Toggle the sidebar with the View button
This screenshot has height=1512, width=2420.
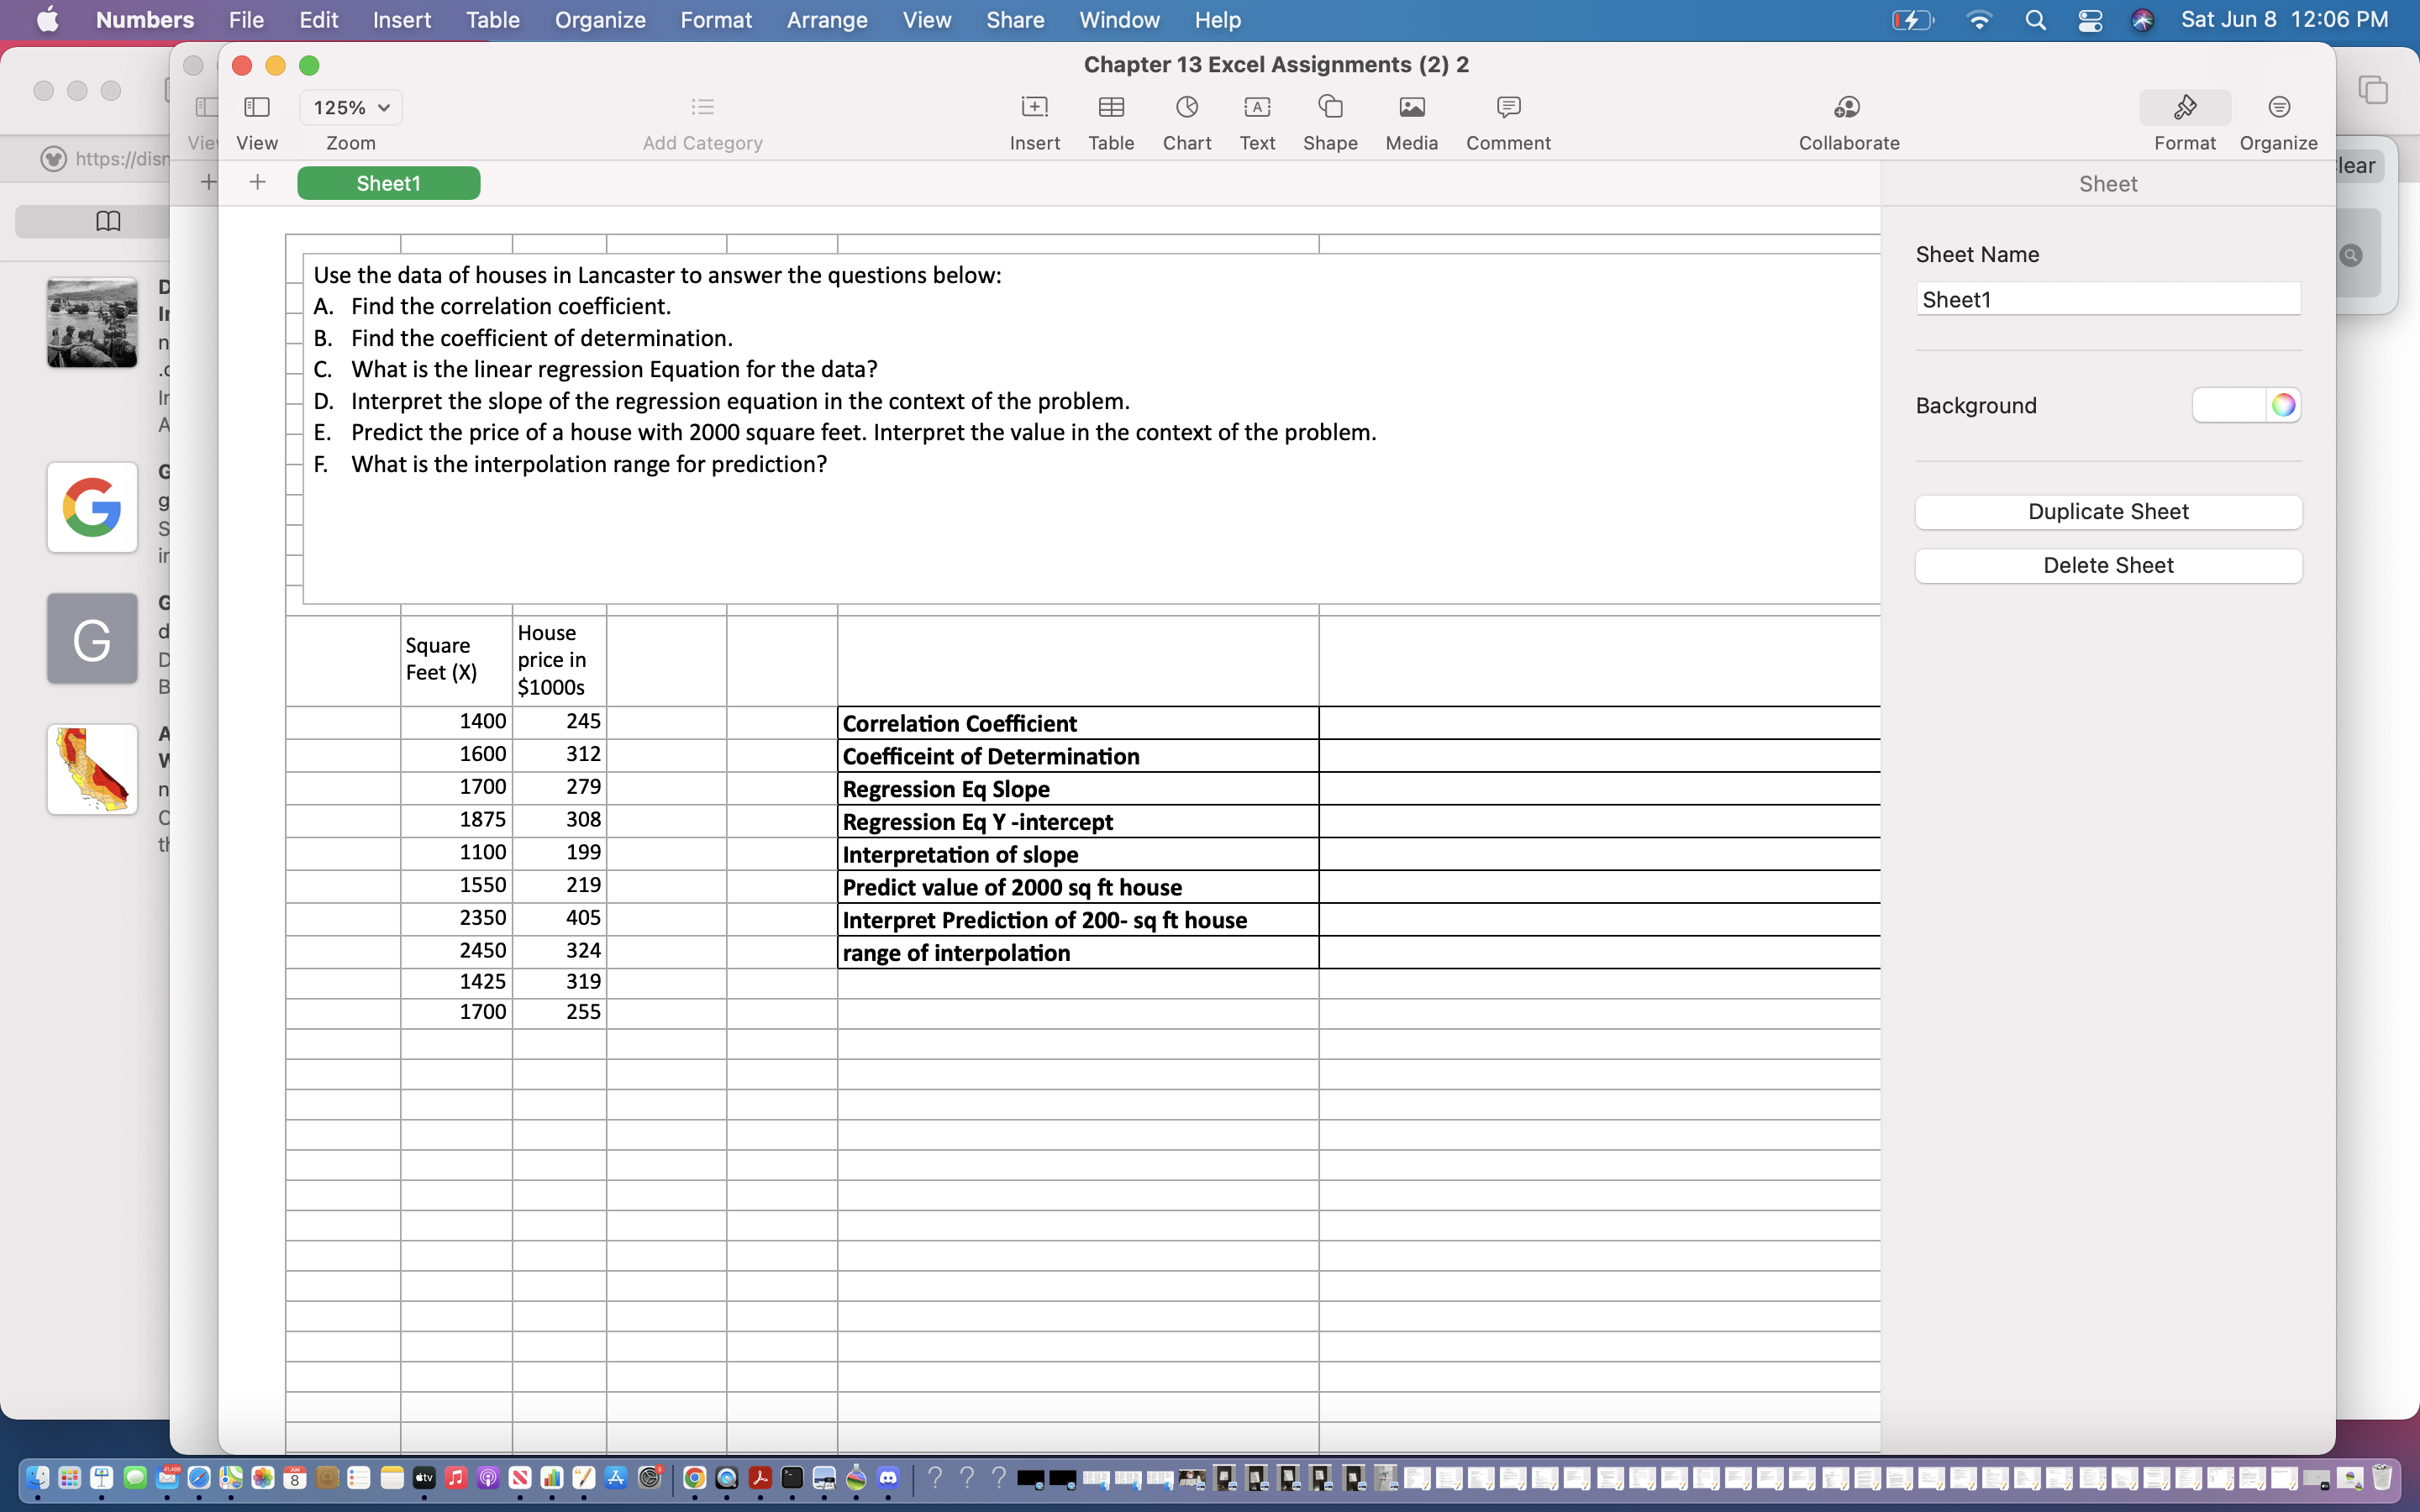click(256, 120)
